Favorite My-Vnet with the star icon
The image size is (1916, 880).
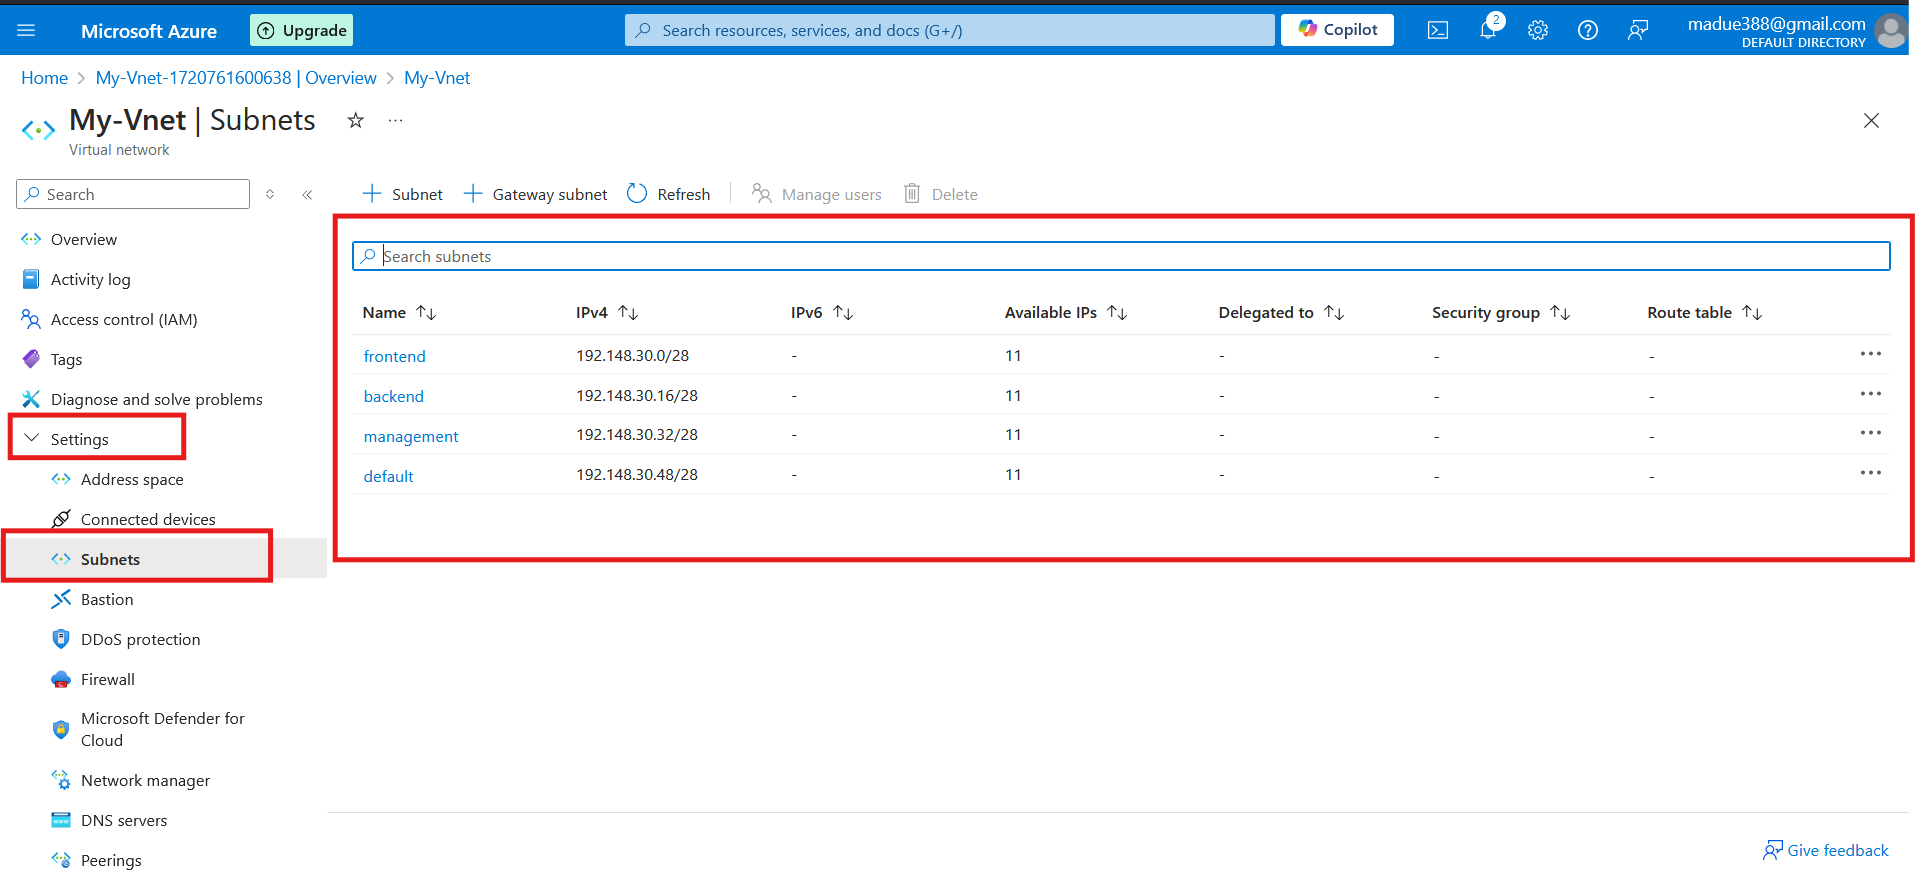click(x=355, y=121)
